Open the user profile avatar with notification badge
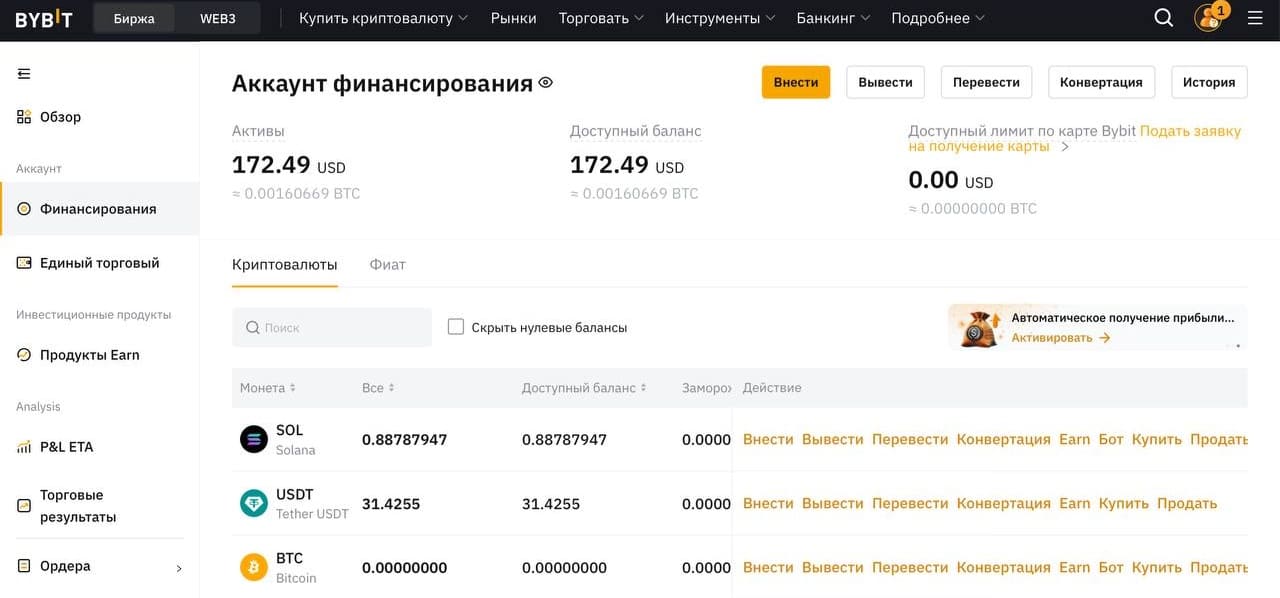 1209,17
